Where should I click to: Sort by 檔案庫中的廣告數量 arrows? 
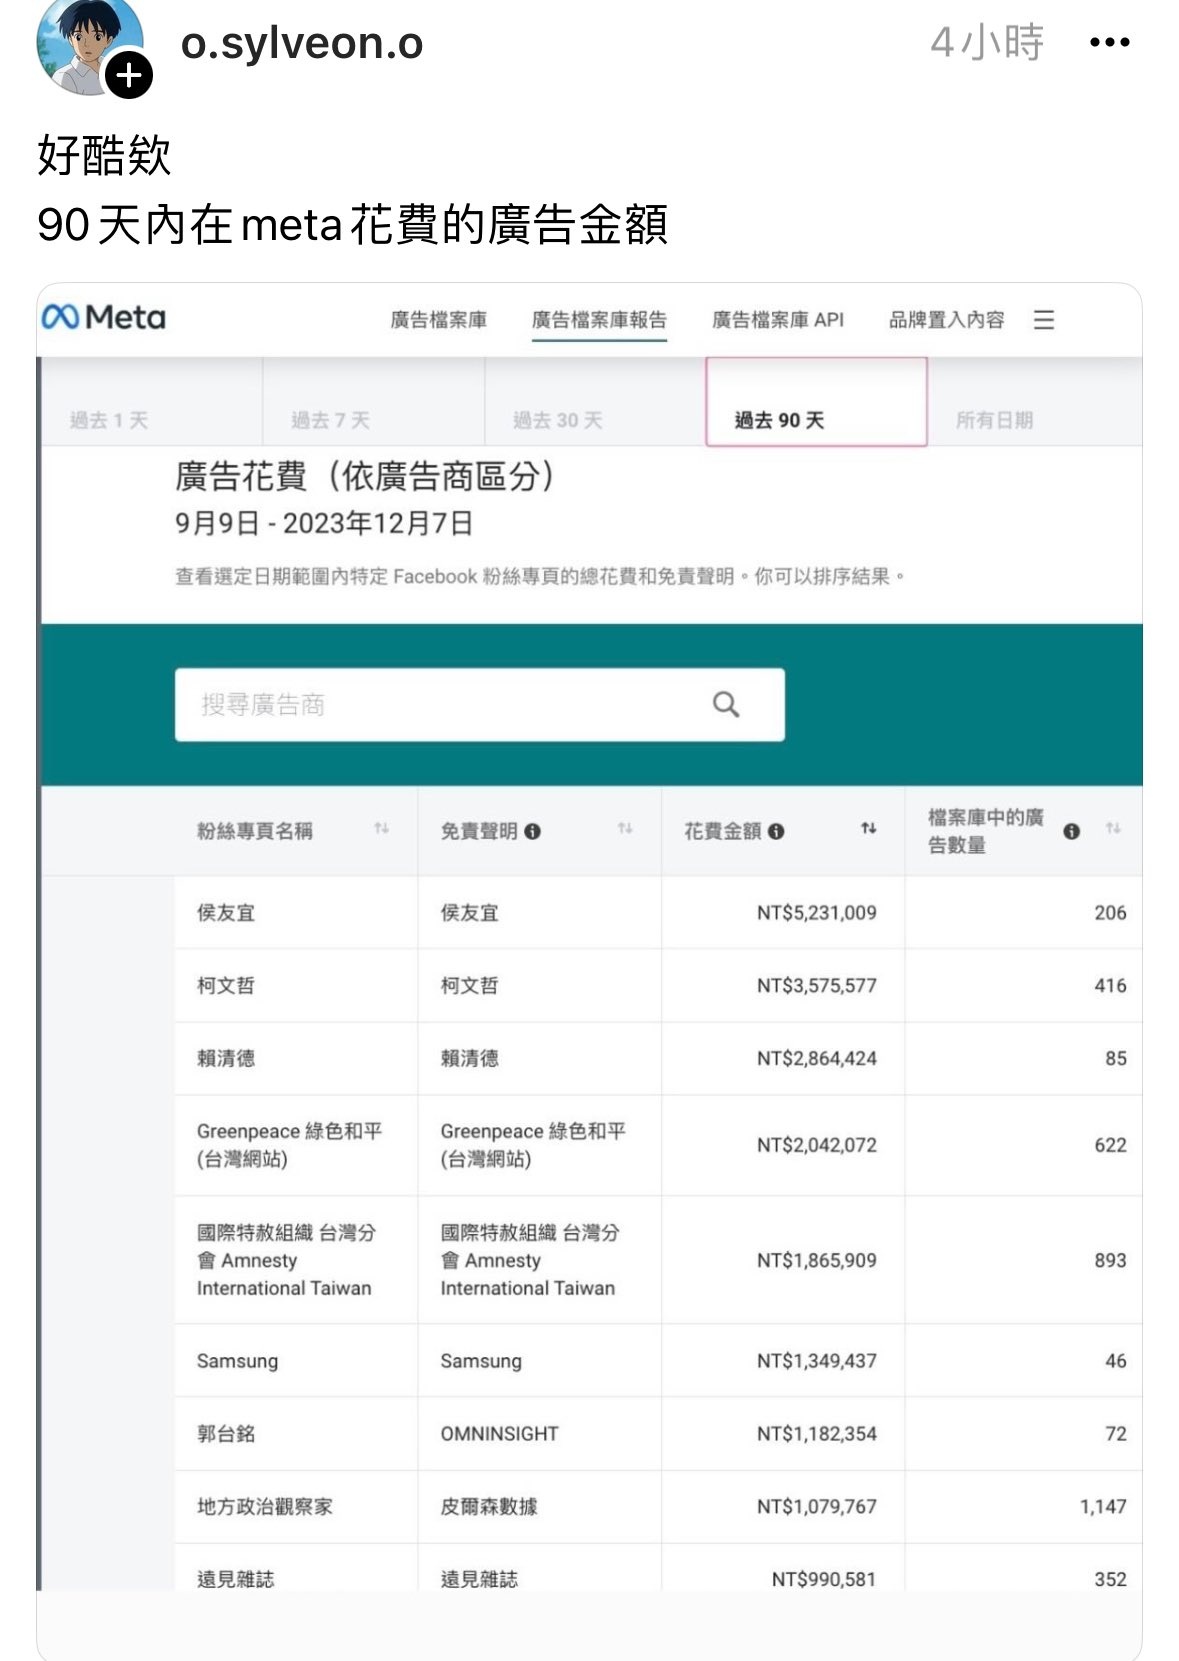[x=1113, y=828]
